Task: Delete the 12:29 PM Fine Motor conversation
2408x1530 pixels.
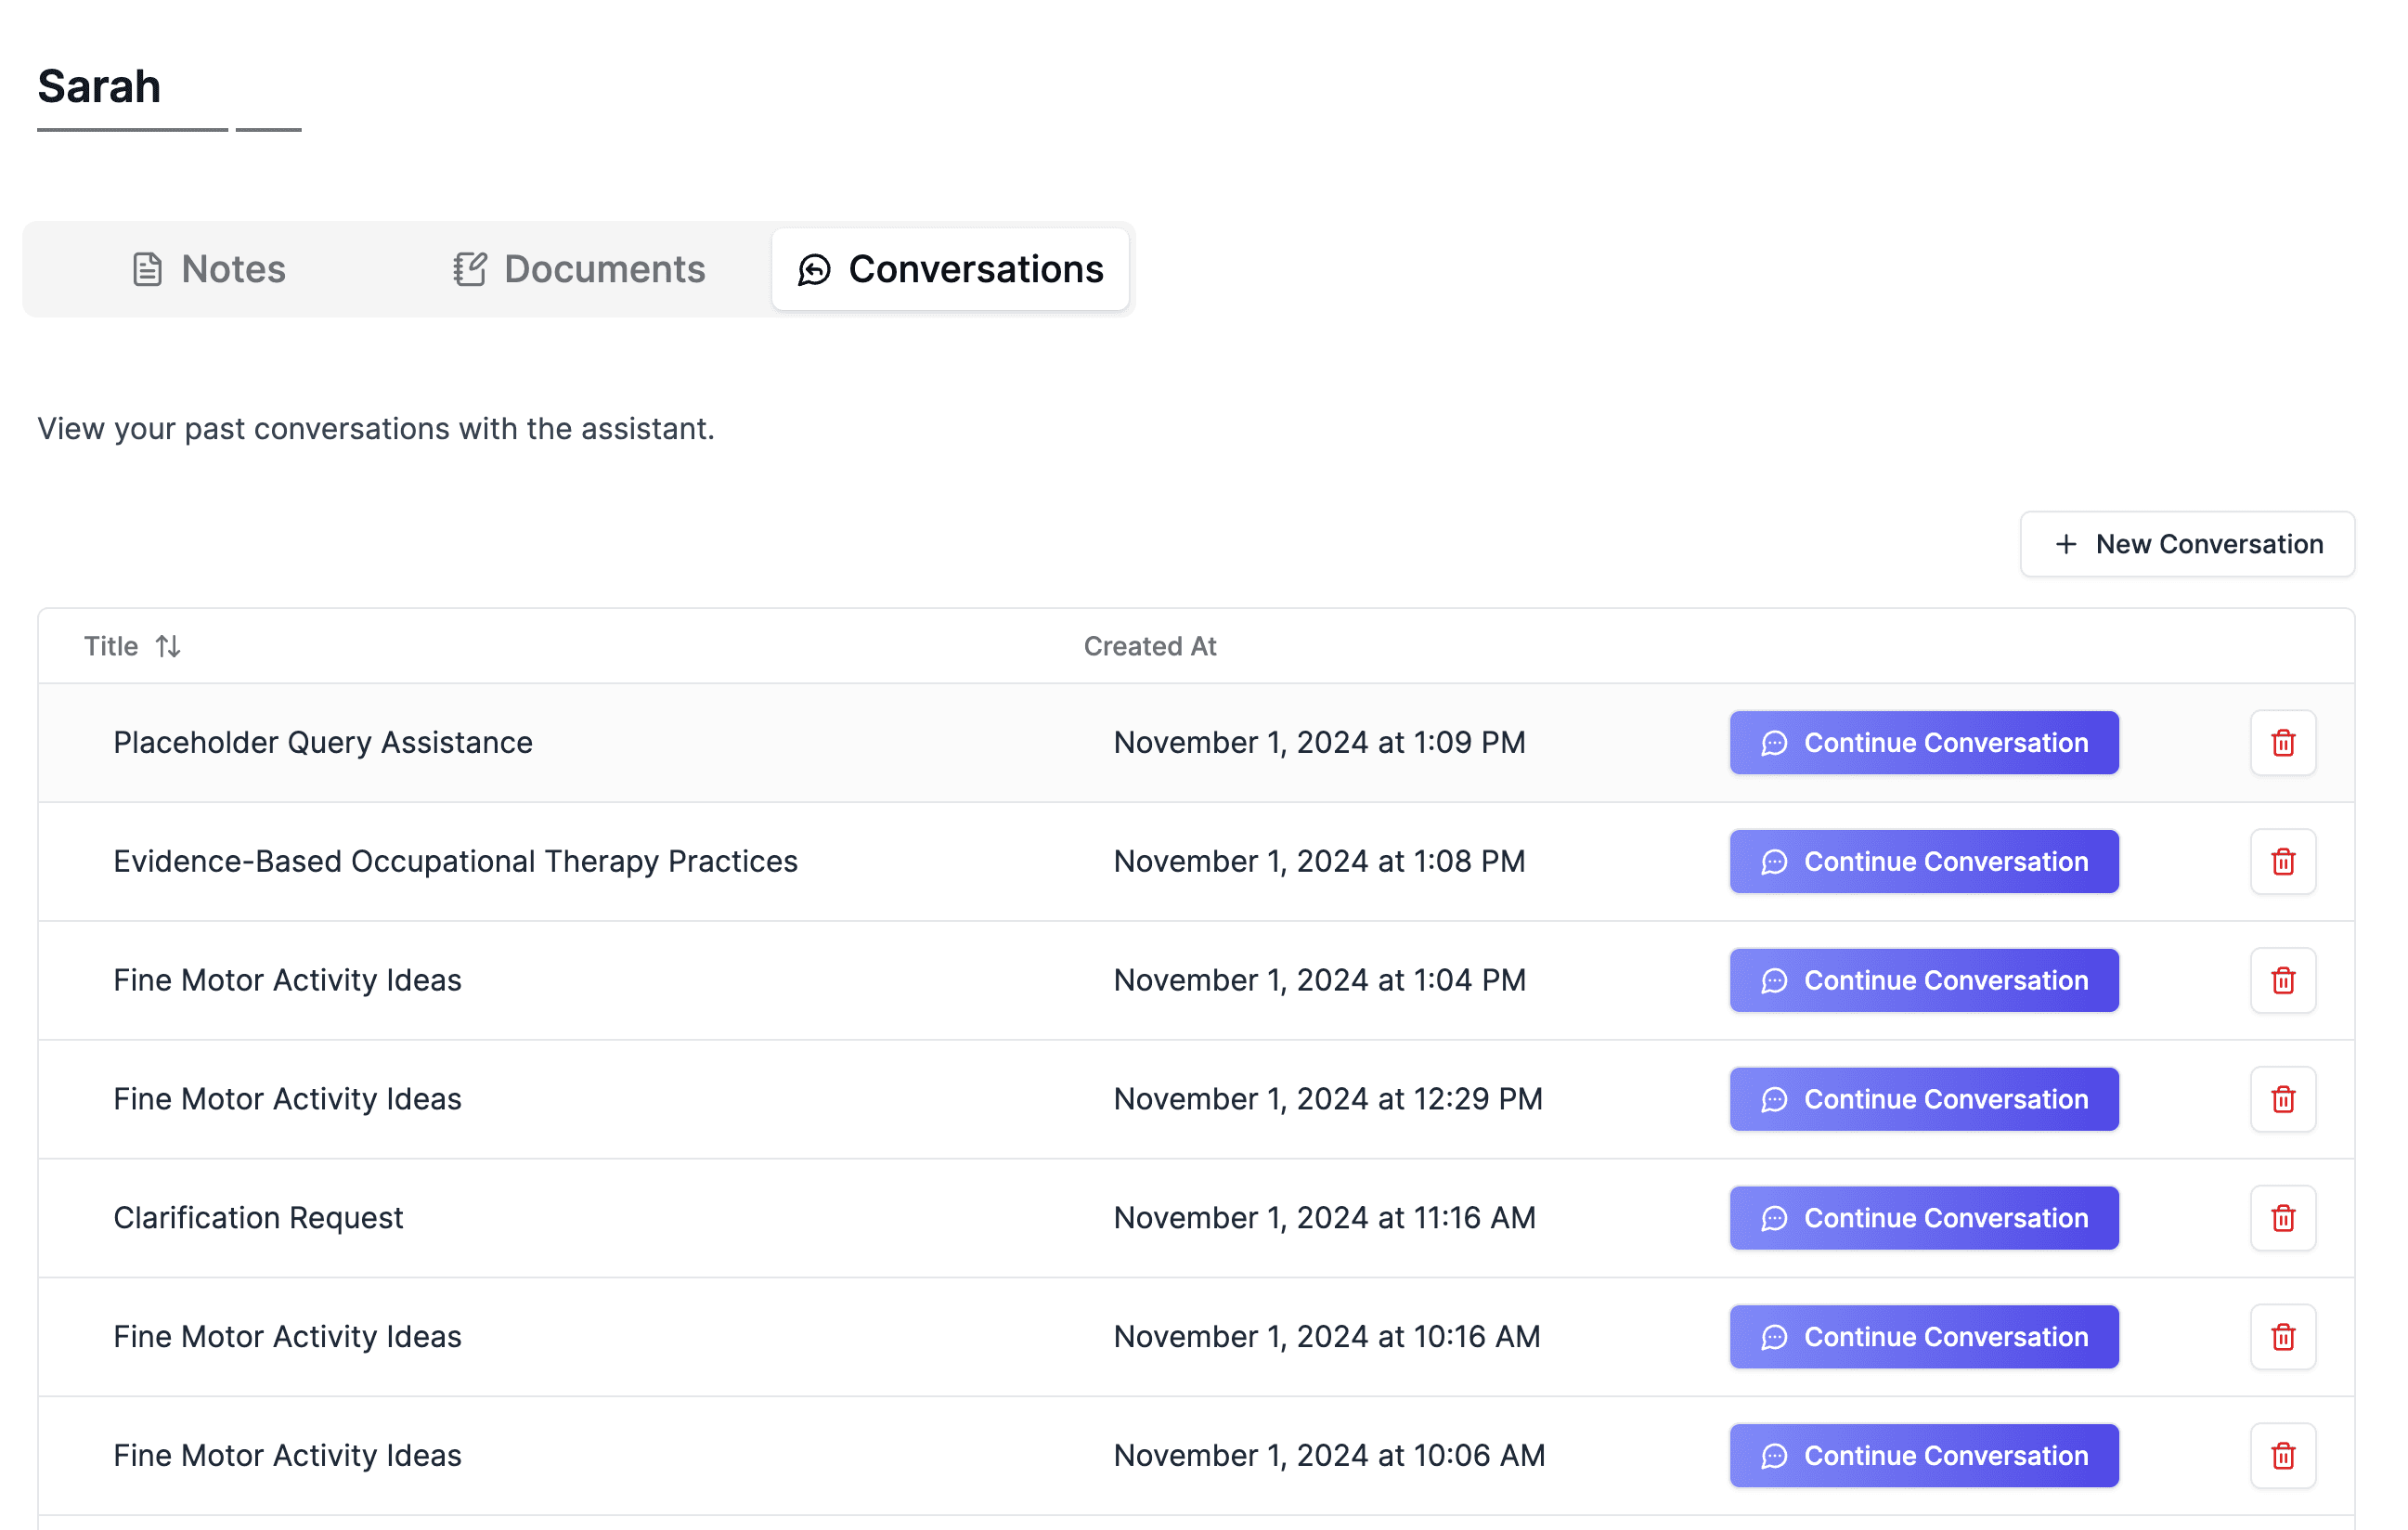Action: click(x=2282, y=1099)
